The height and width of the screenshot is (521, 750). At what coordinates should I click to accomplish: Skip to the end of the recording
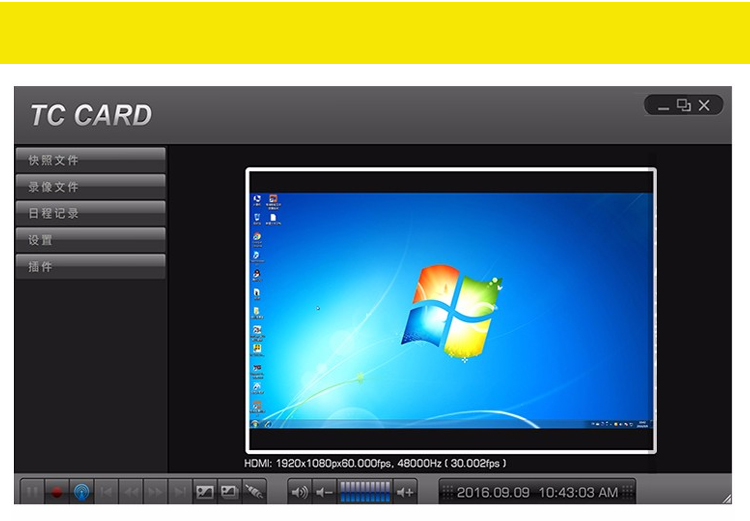tap(180, 492)
